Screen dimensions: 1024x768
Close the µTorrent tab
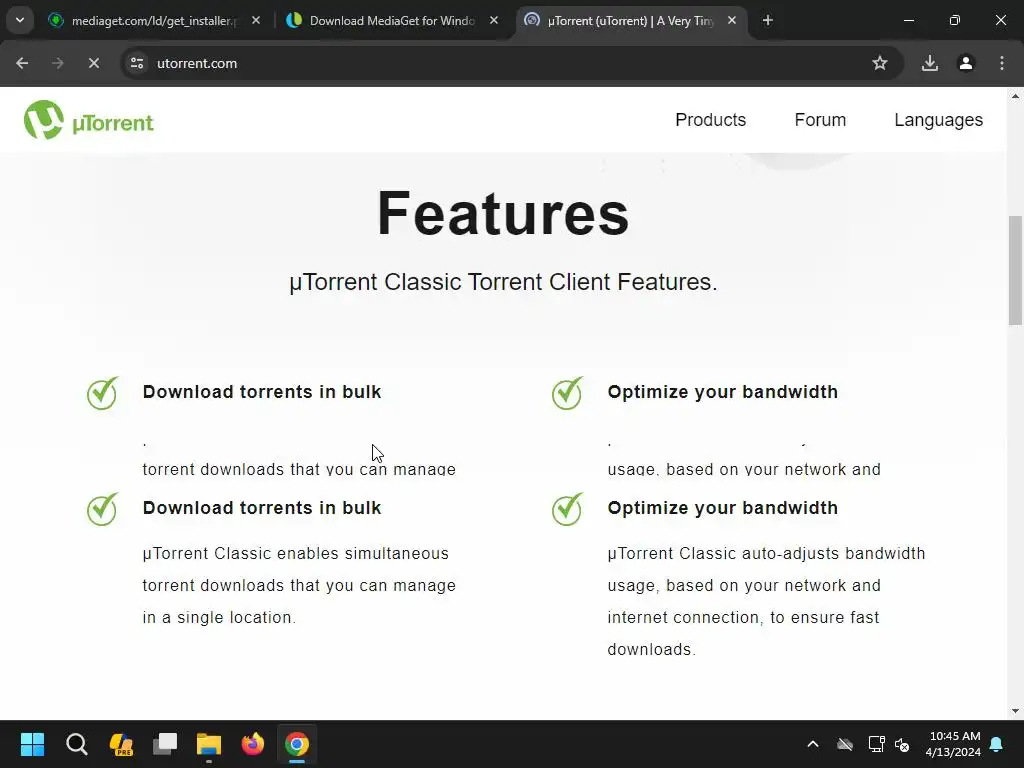click(x=732, y=21)
